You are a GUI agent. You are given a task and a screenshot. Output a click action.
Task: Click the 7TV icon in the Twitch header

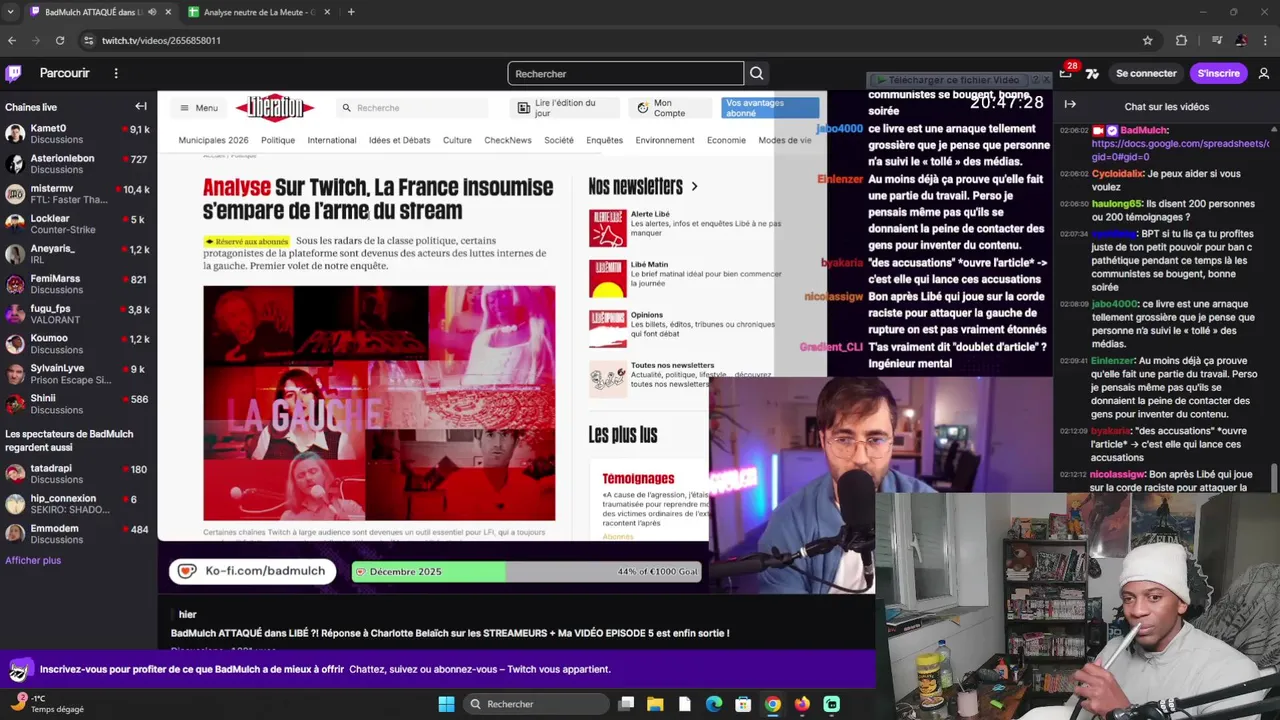point(1092,73)
